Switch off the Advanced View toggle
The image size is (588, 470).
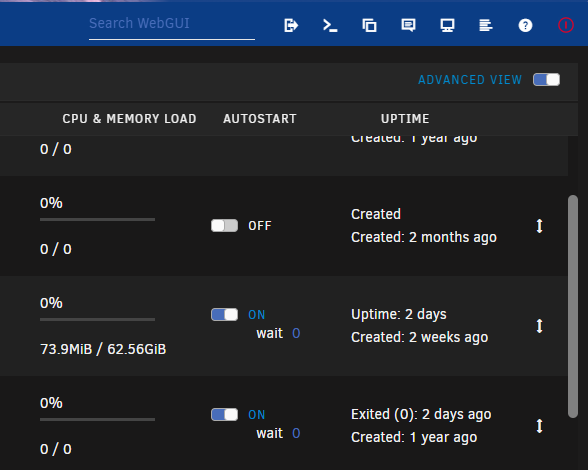[x=546, y=80]
